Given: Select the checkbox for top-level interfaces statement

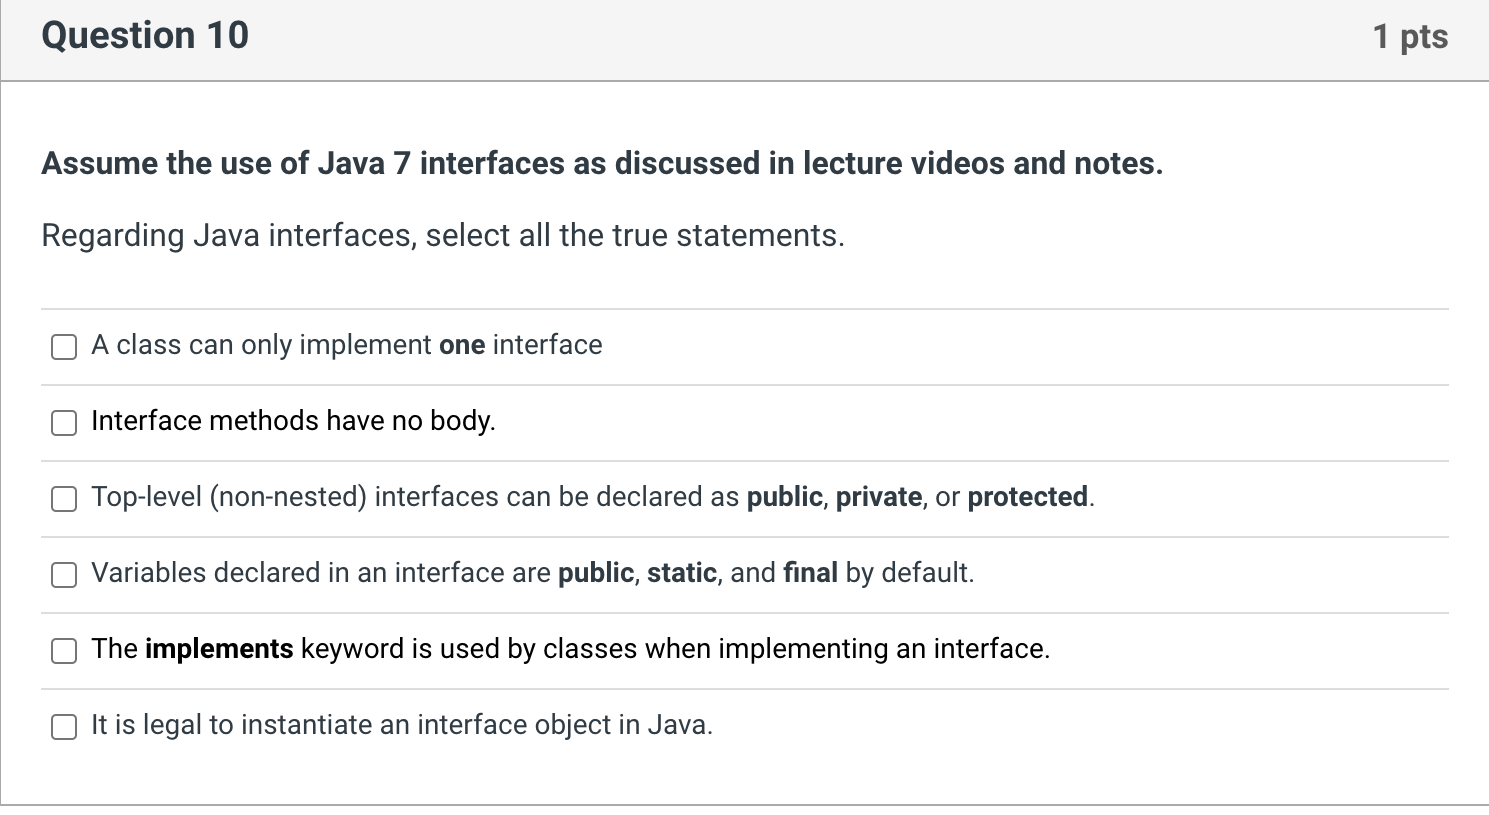Looking at the screenshot, I should coord(64,499).
